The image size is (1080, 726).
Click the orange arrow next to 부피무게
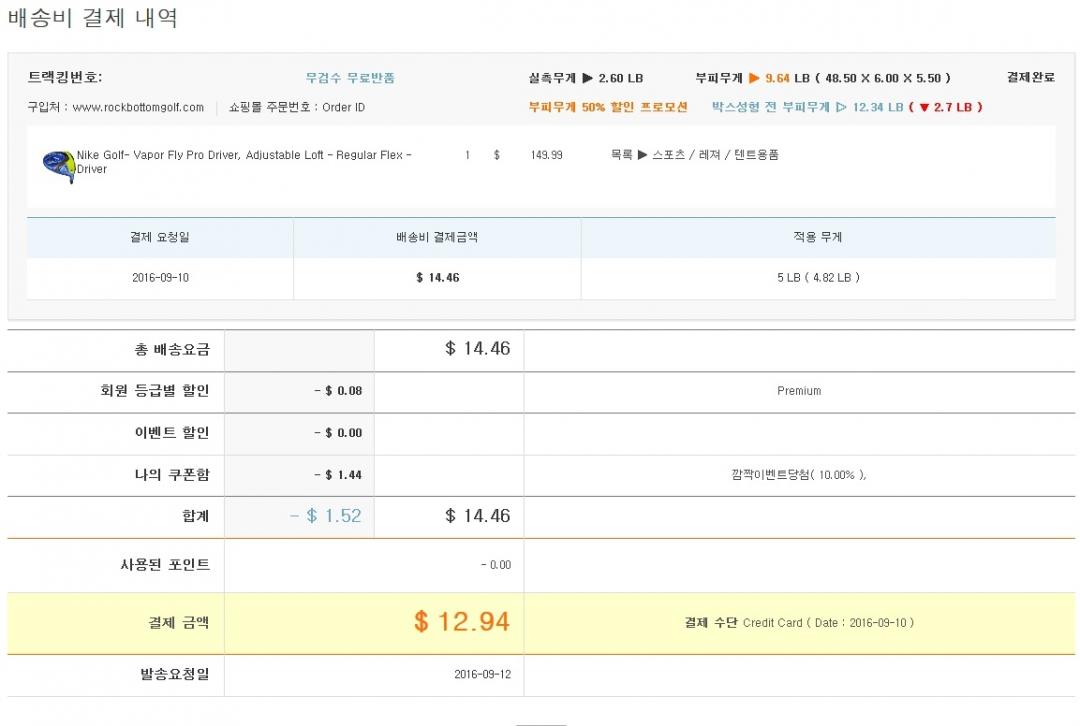(x=754, y=78)
